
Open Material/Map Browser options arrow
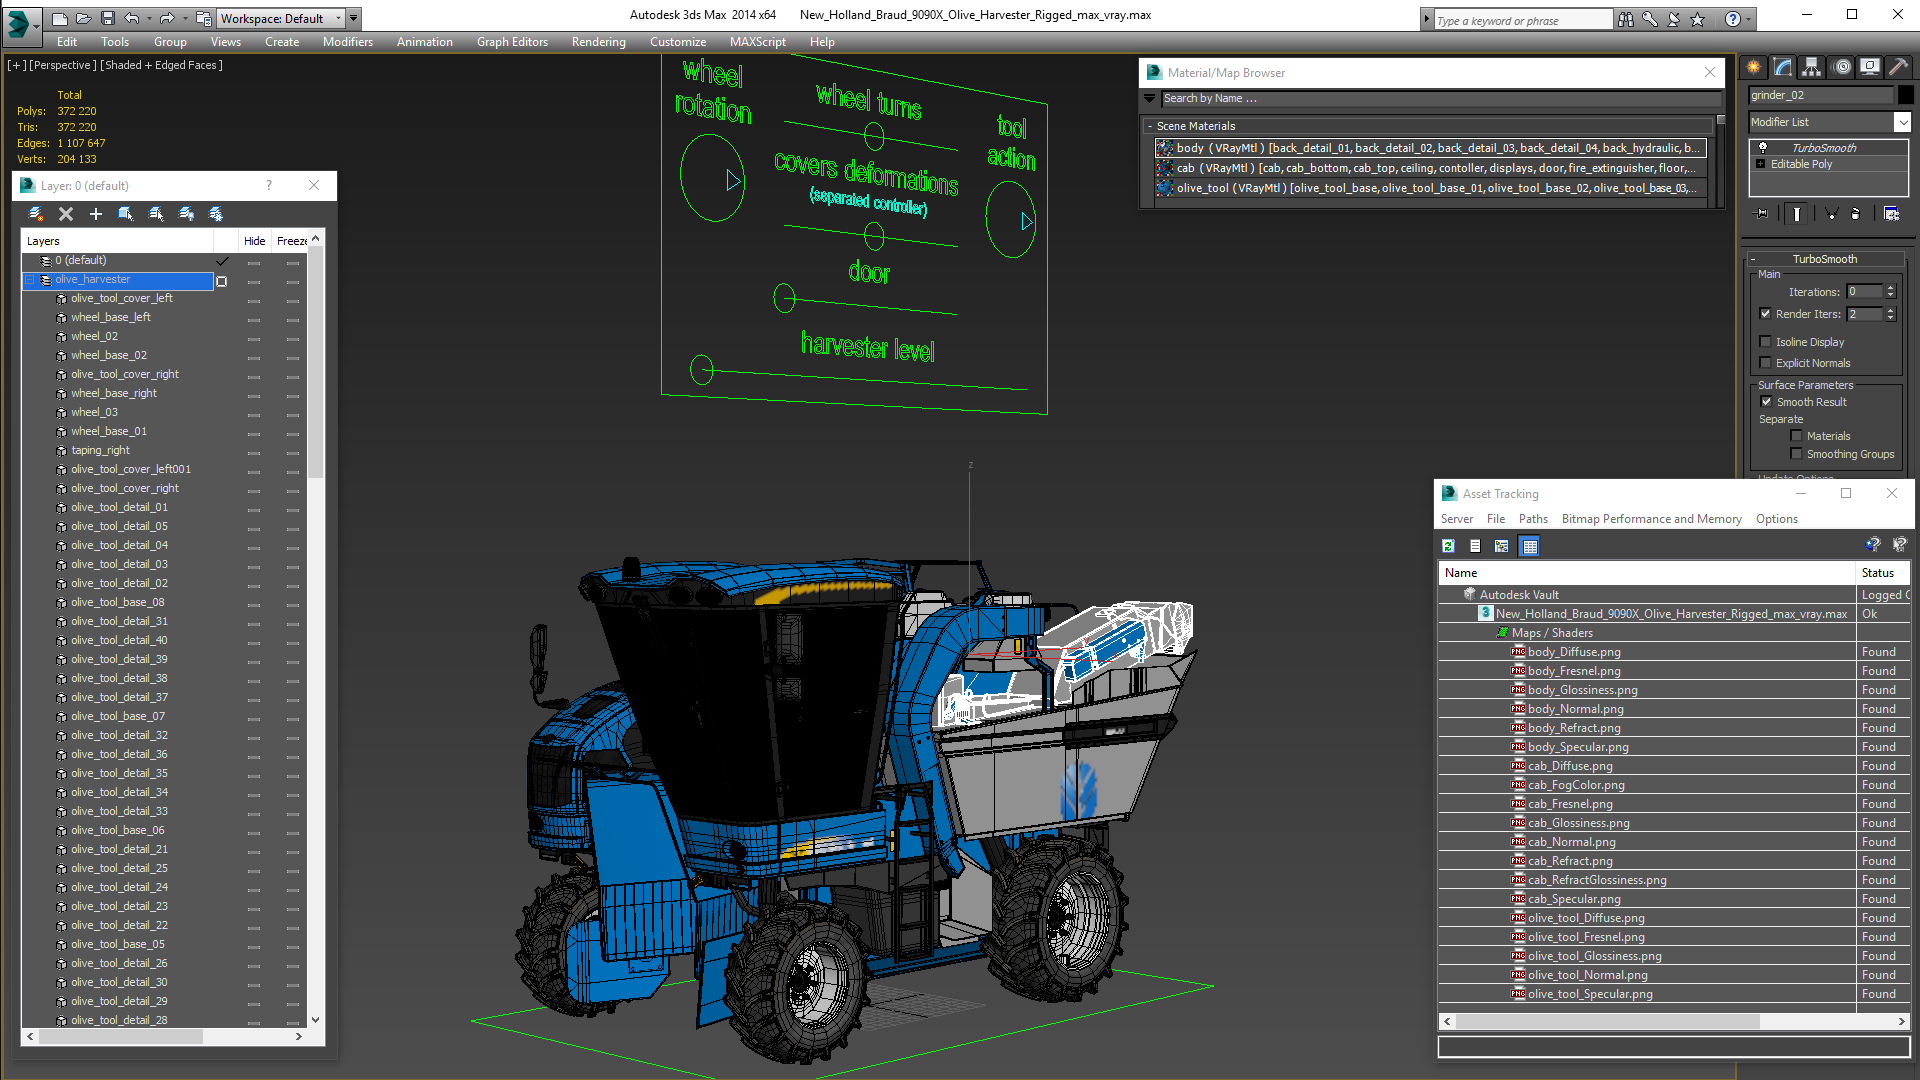click(x=1150, y=98)
